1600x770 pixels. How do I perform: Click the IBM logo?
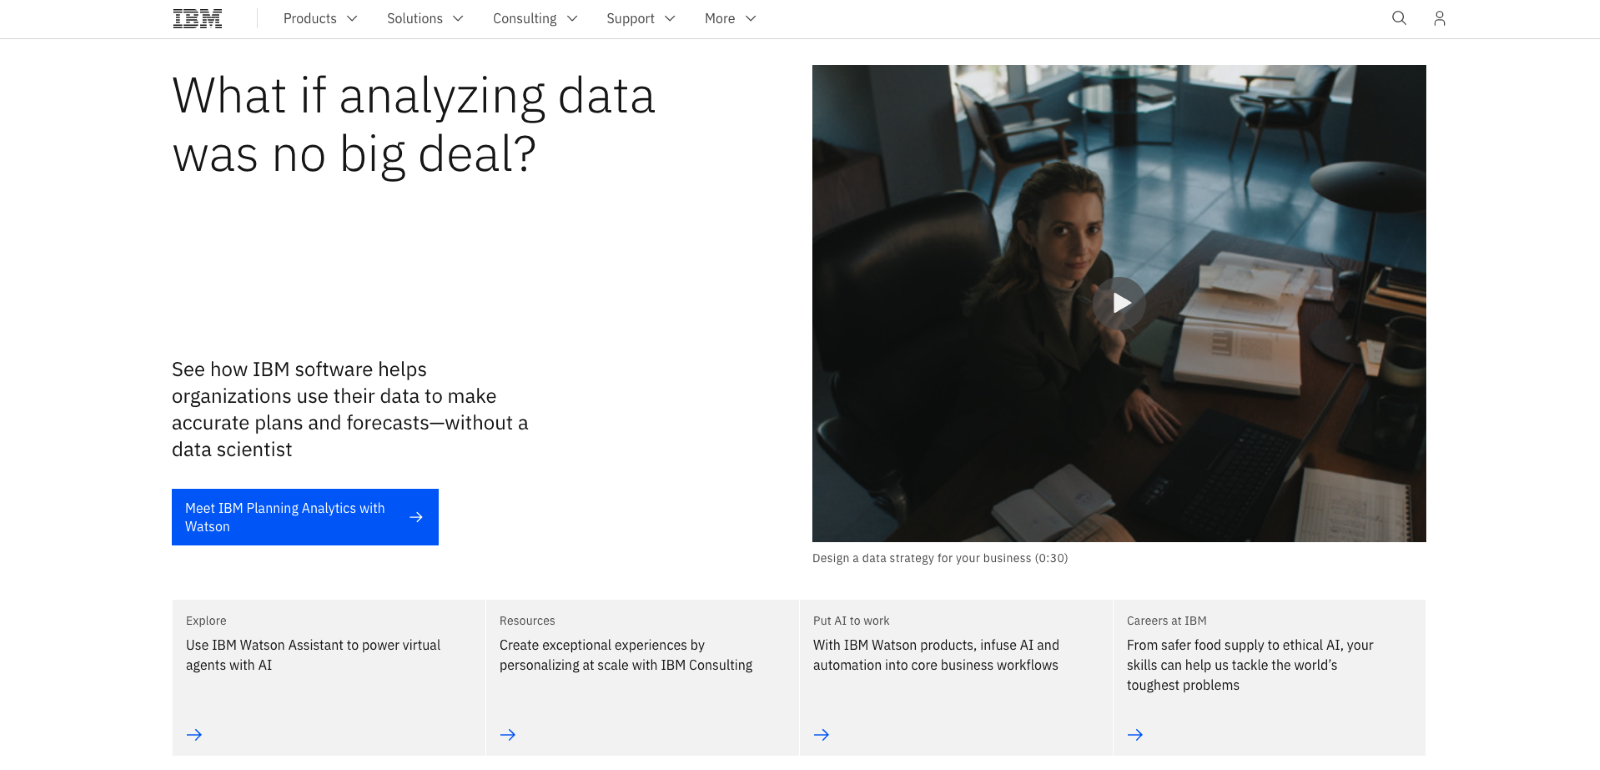click(x=197, y=18)
